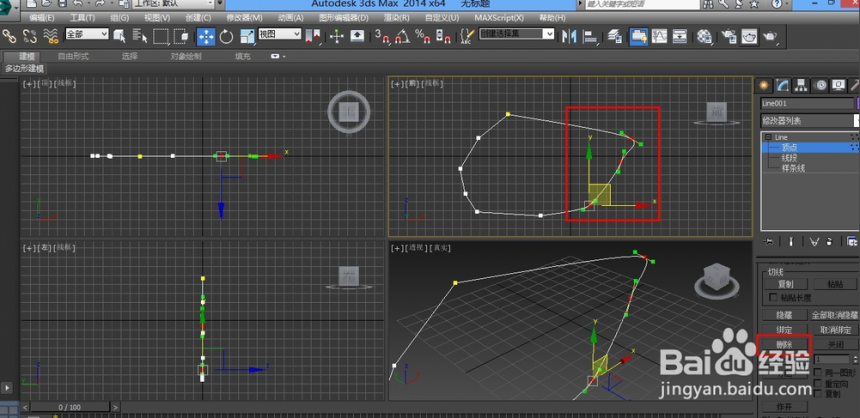Click the 隐藏 button
860x418 pixels.
click(x=784, y=315)
